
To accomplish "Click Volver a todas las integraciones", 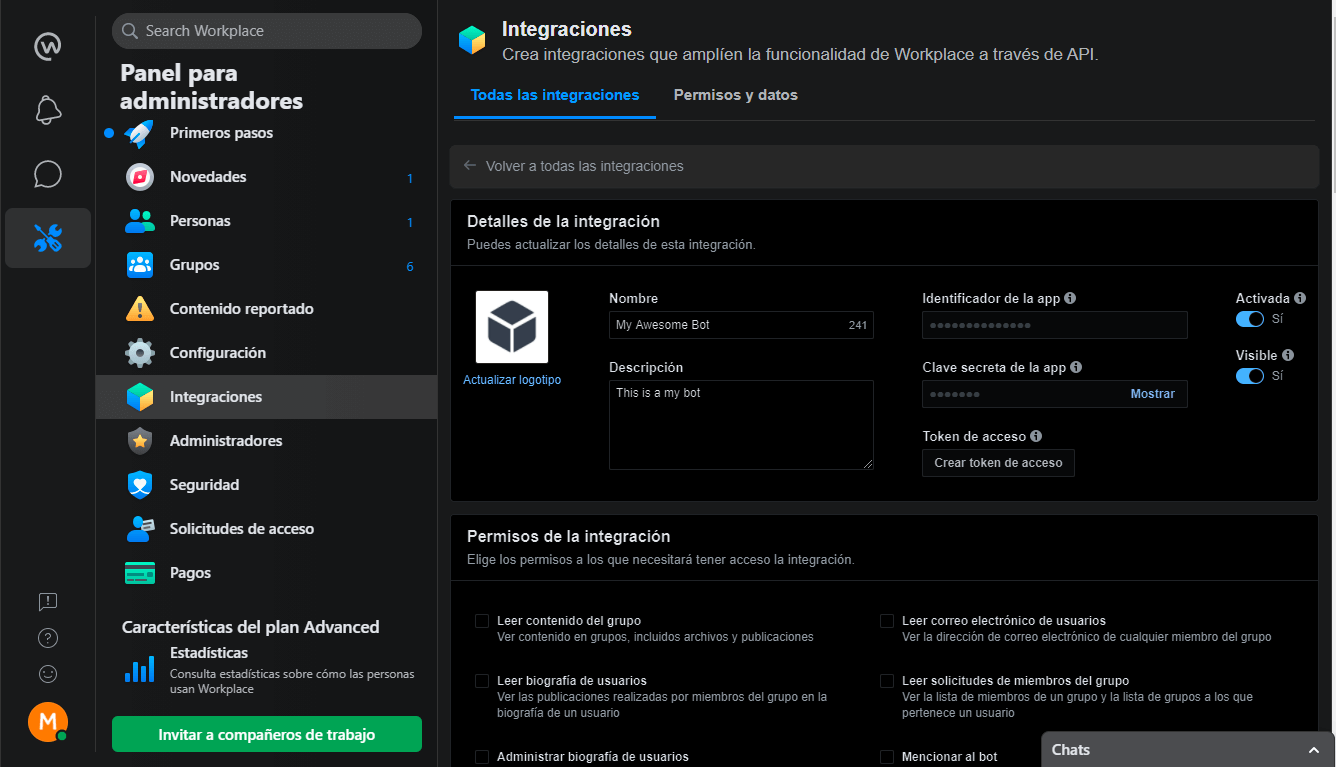I will (585, 166).
